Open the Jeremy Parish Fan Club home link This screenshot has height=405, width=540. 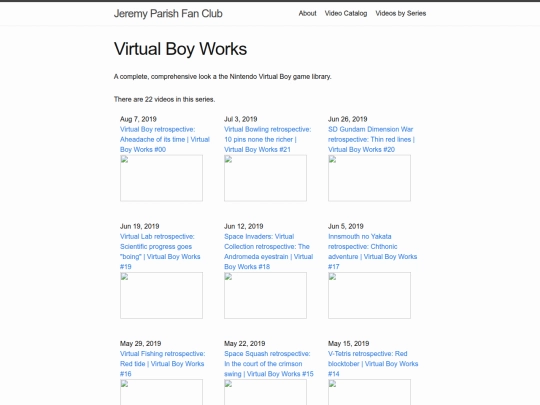168,13
